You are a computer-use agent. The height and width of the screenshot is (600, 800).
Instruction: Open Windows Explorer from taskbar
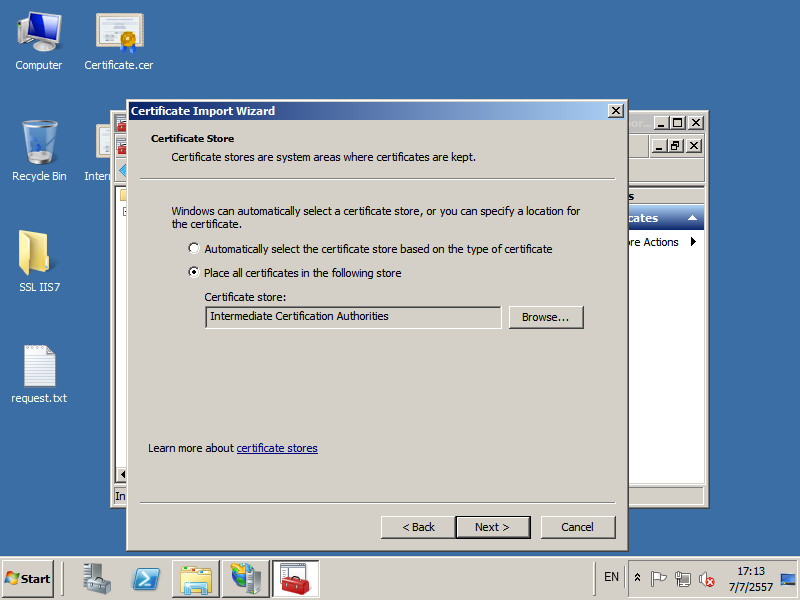pos(196,579)
